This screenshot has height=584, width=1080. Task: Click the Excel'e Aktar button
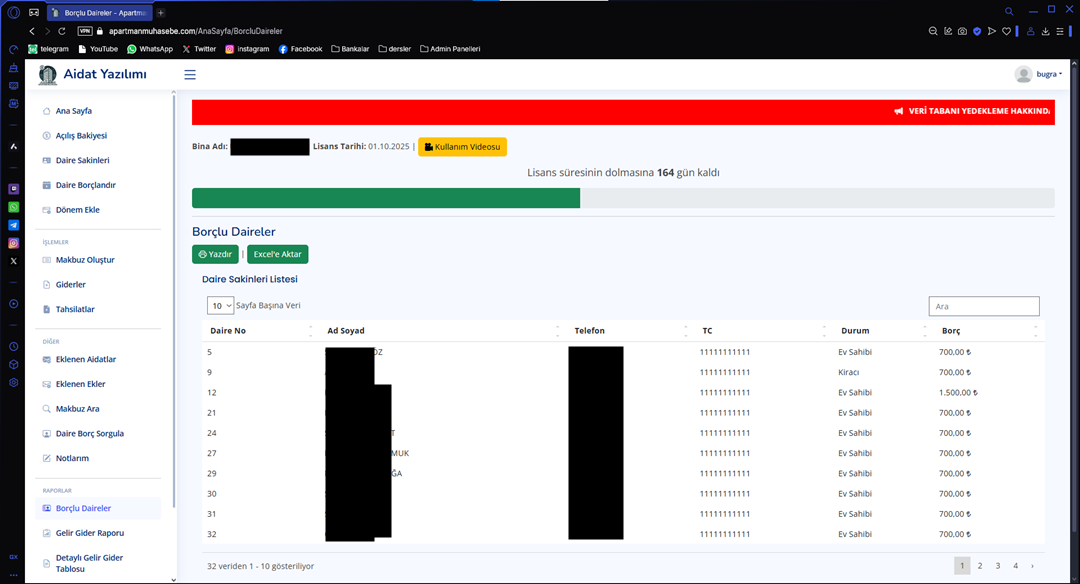(x=277, y=254)
